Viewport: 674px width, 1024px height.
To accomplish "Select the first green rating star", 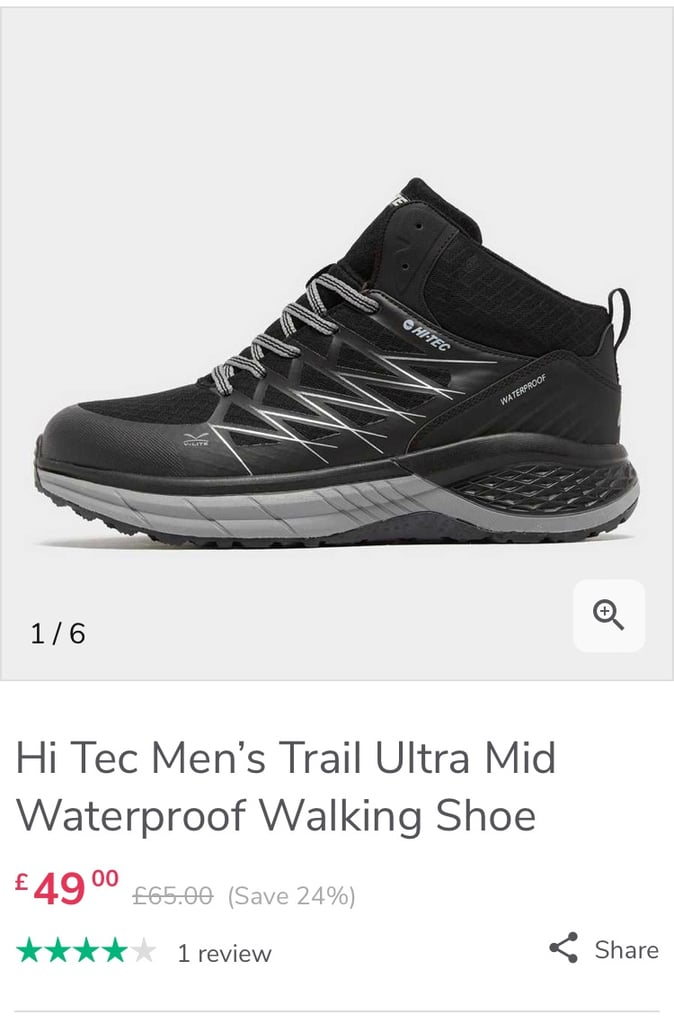I will click(29, 950).
